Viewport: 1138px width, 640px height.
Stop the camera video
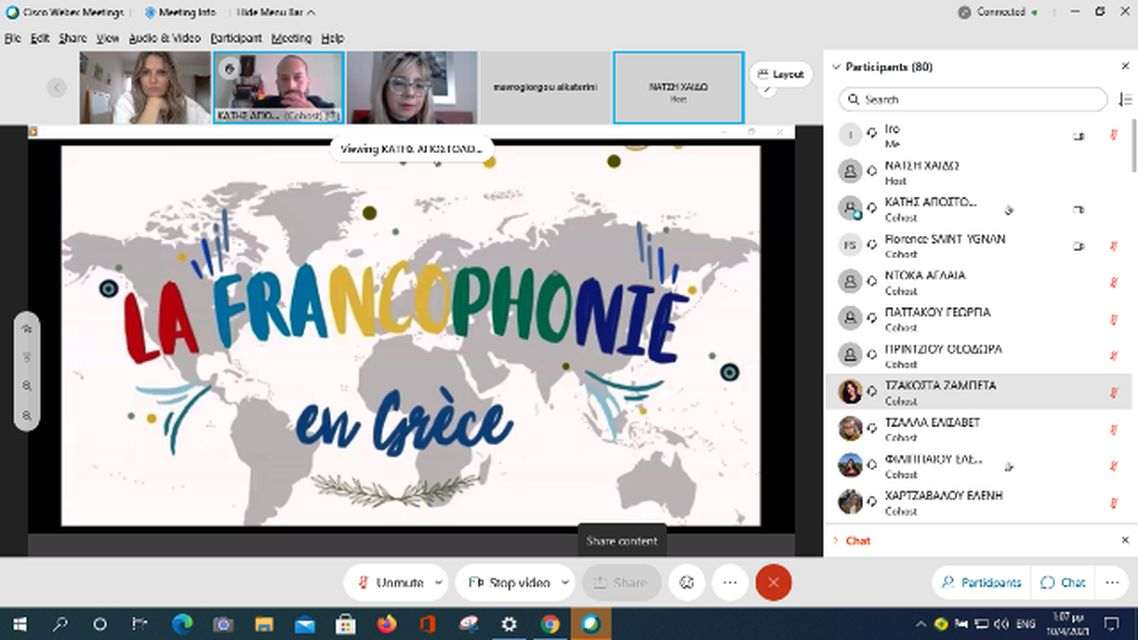(x=508, y=582)
